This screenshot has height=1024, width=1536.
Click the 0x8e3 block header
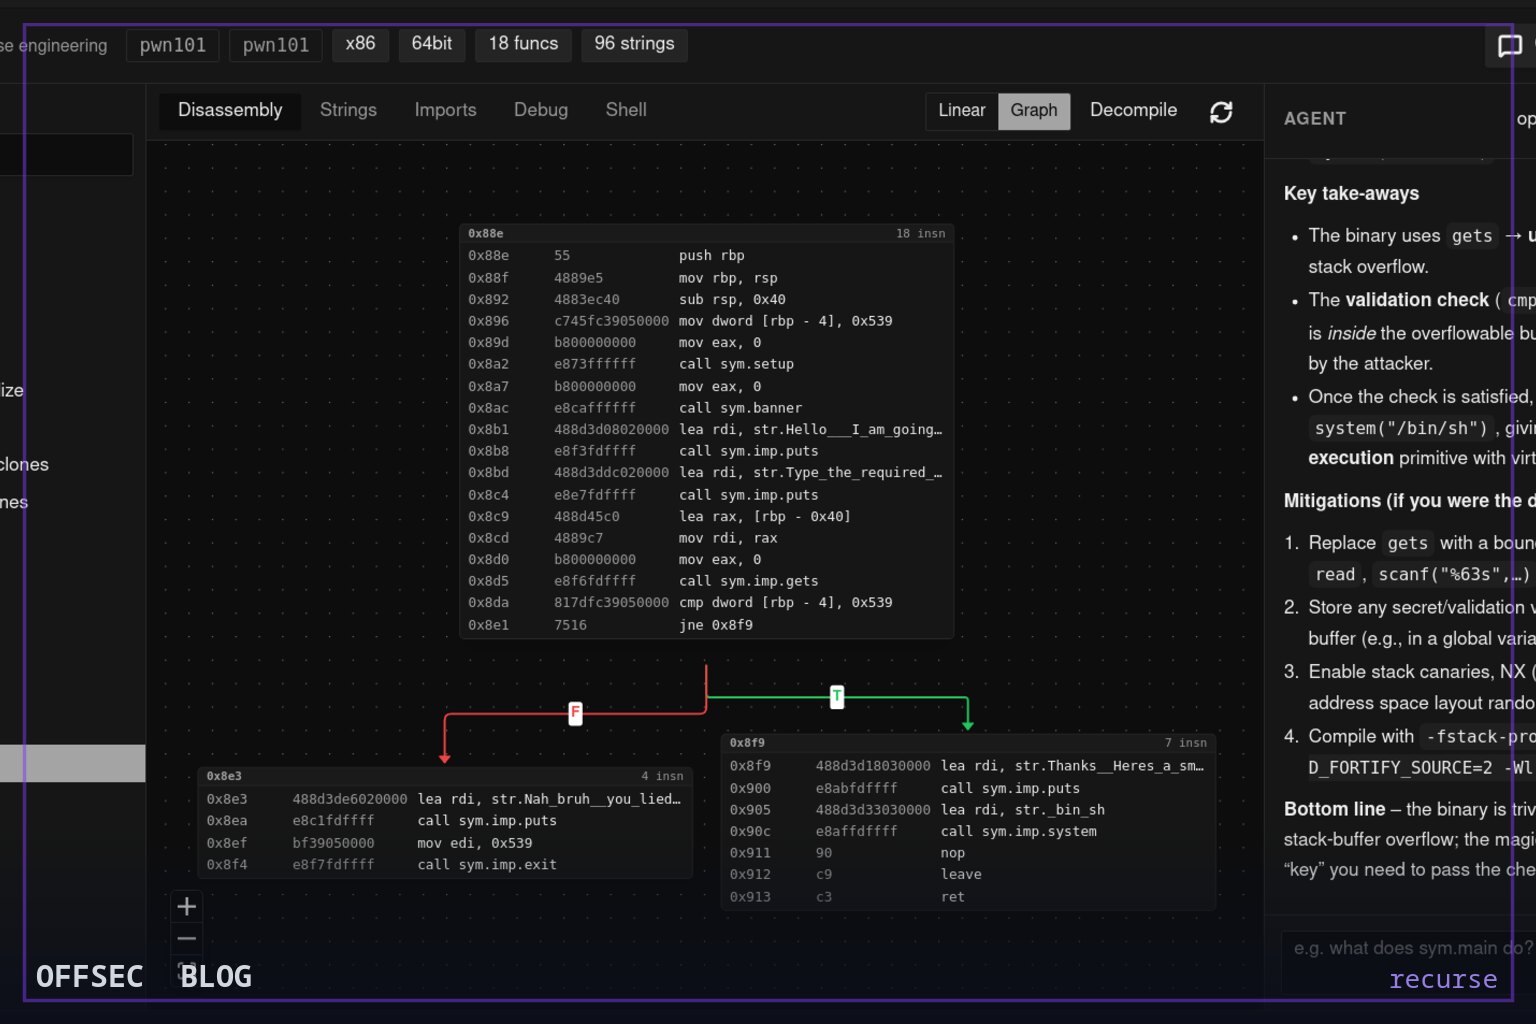click(x=445, y=777)
